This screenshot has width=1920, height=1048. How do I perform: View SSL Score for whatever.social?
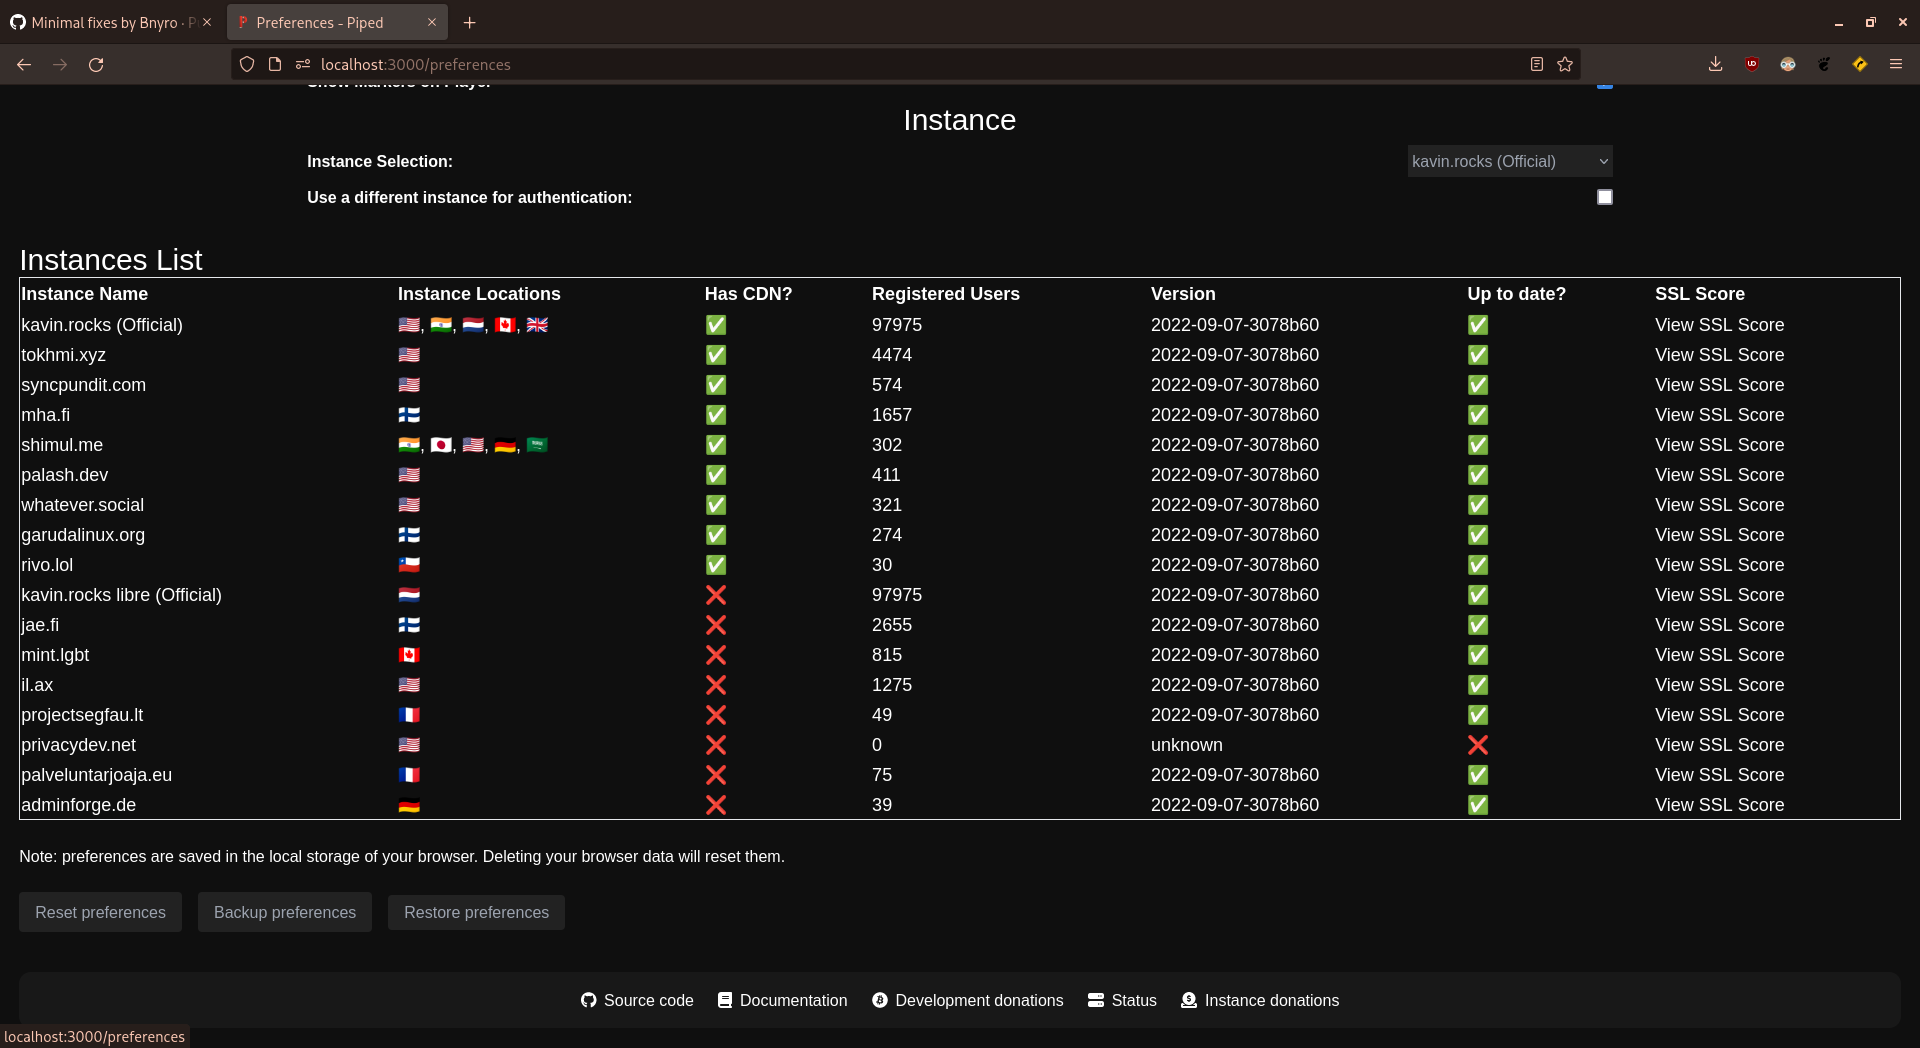click(1719, 505)
